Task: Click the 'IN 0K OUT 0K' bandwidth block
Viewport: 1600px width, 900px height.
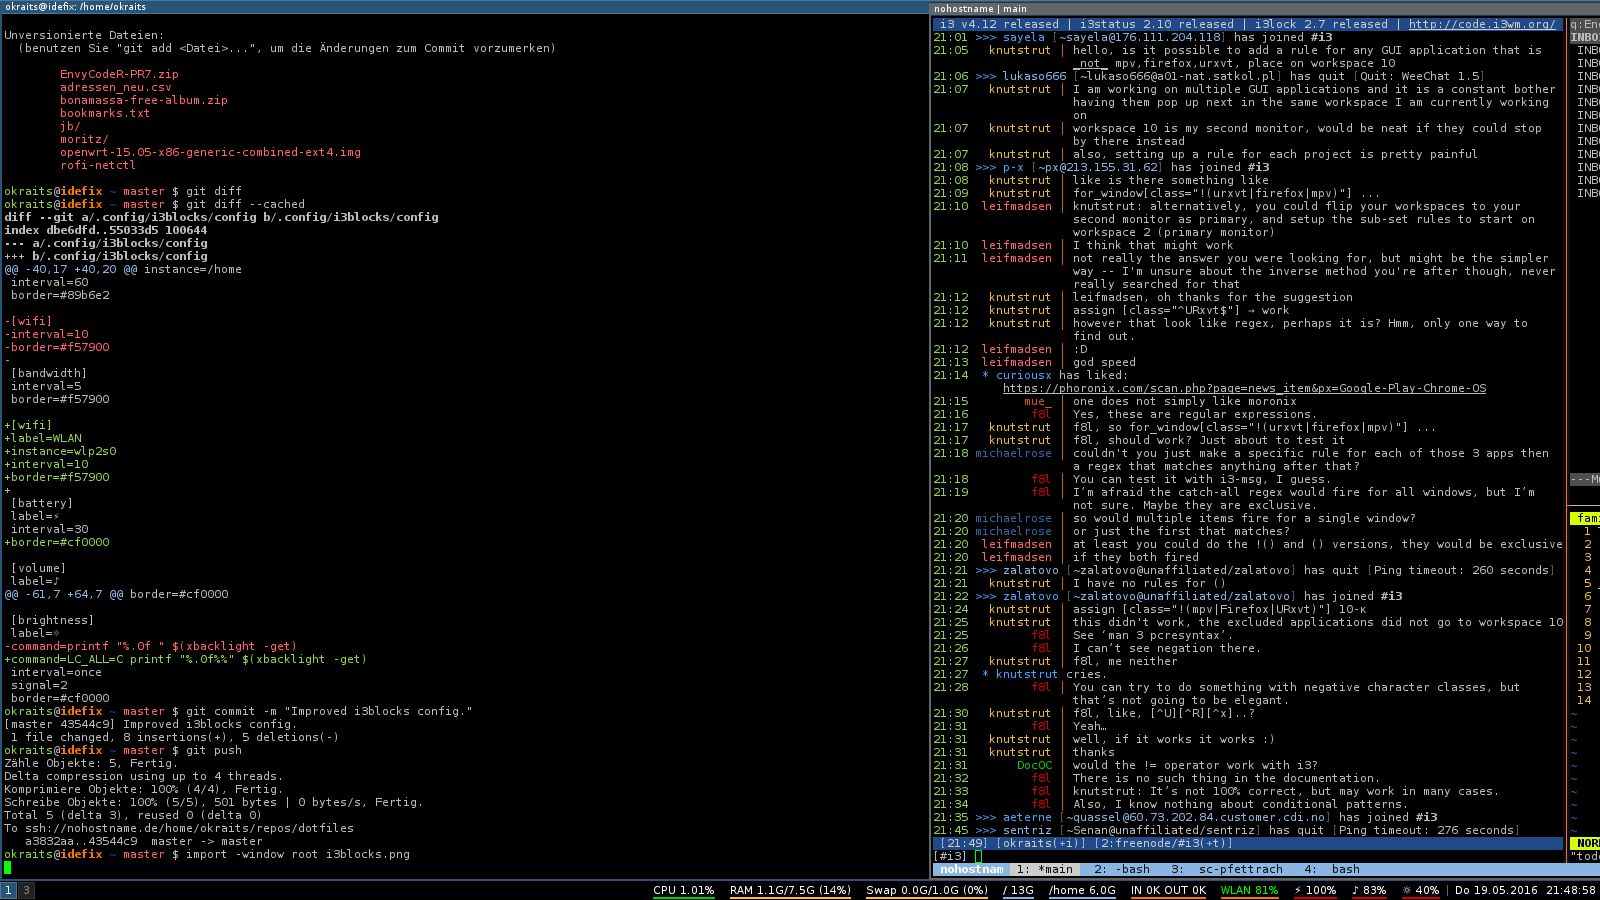Action: click(1168, 890)
